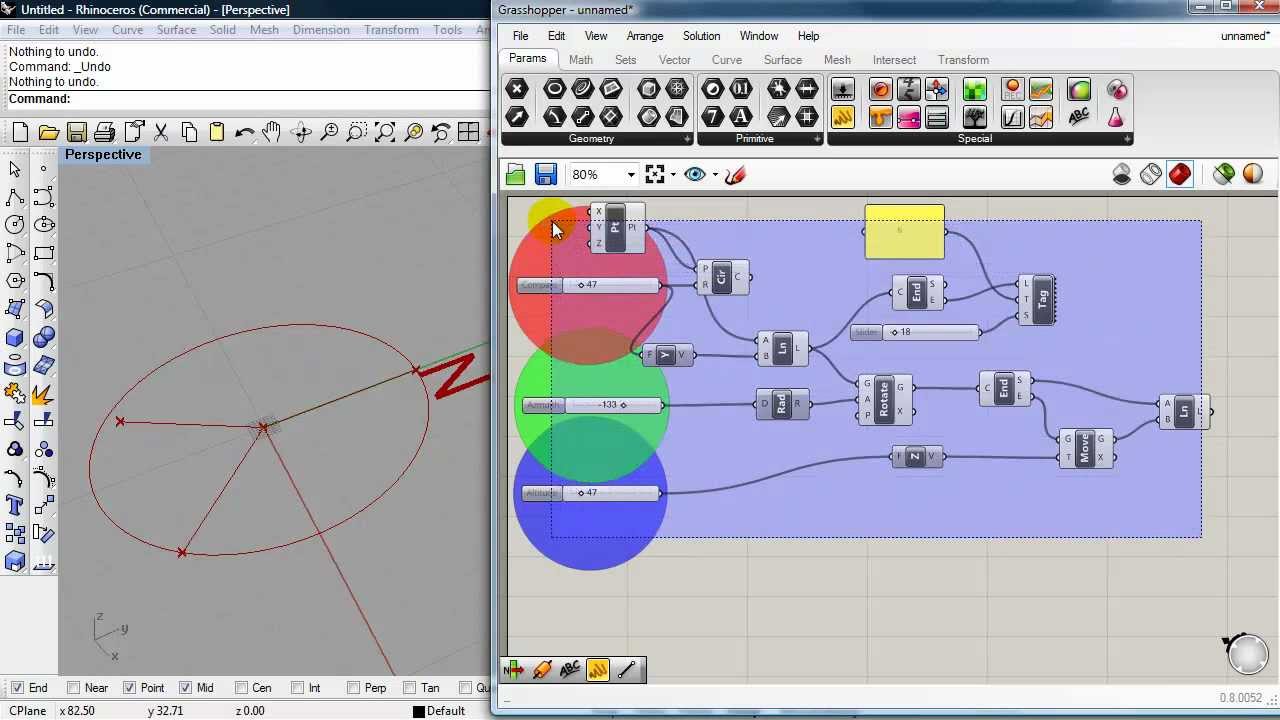Screen dimensions: 1280x720
Task: Open the preview eye dropdown arrow
Action: pyautogui.click(x=715, y=175)
